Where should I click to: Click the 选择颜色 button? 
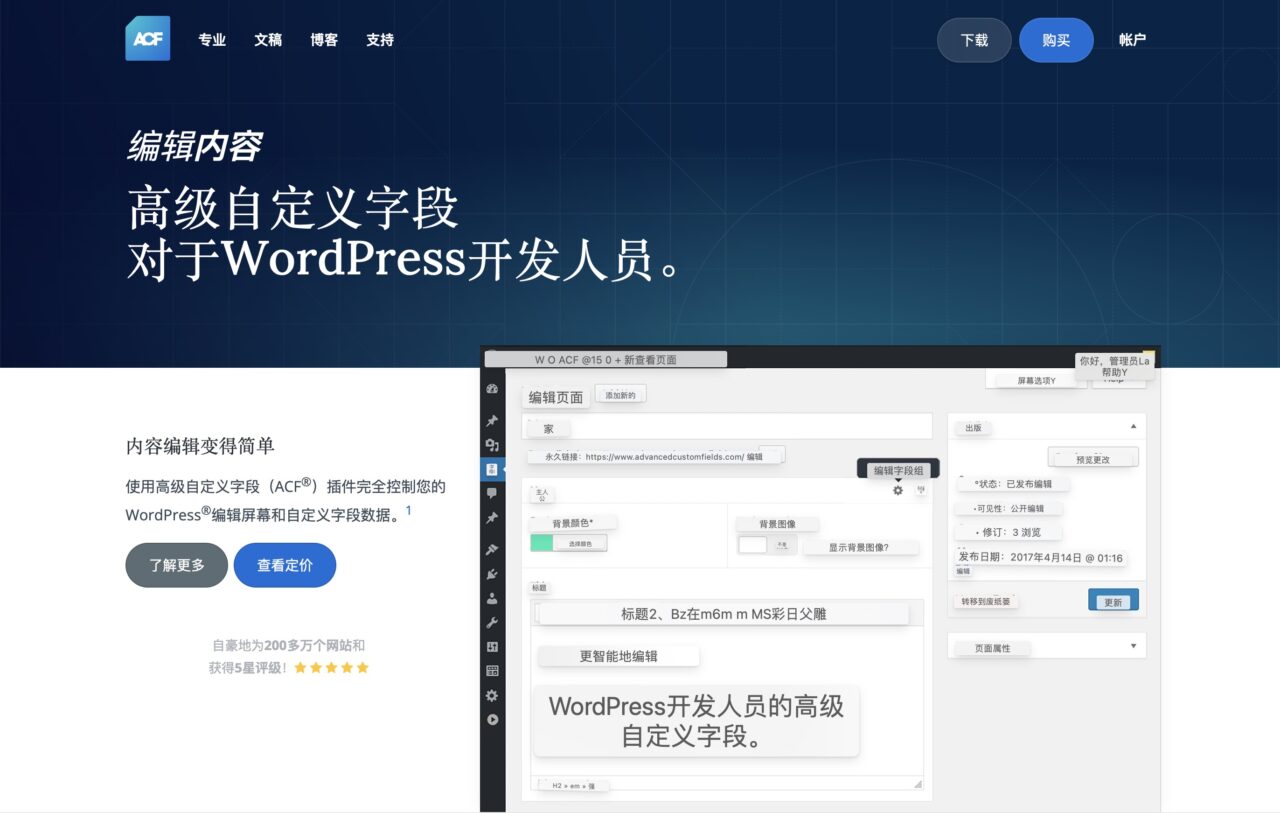tap(580, 544)
